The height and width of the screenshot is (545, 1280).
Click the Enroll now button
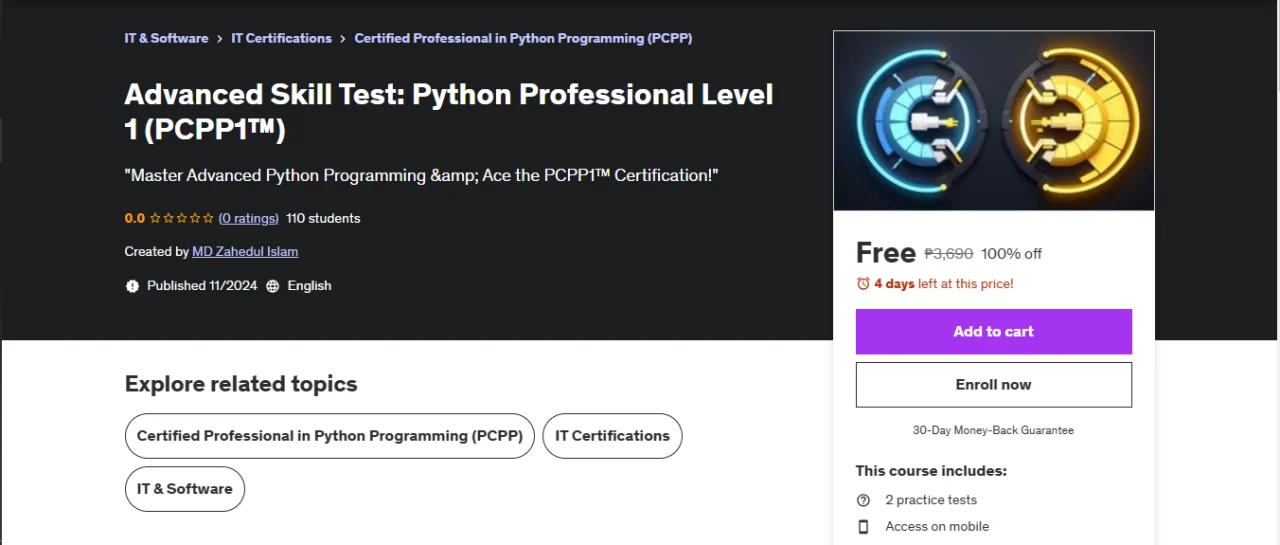pos(994,384)
